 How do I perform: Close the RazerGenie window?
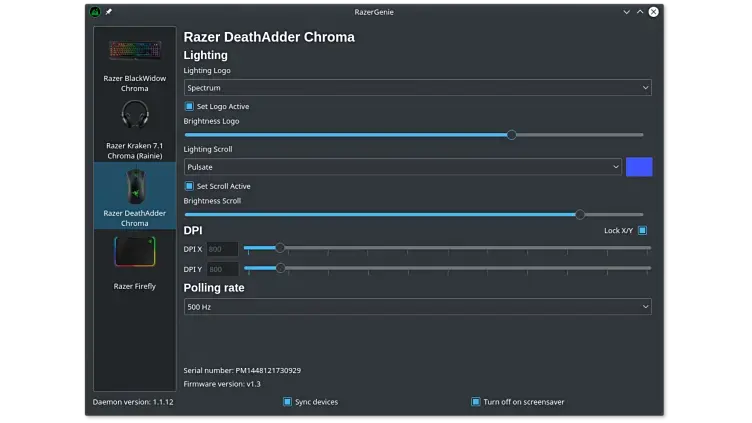(653, 12)
